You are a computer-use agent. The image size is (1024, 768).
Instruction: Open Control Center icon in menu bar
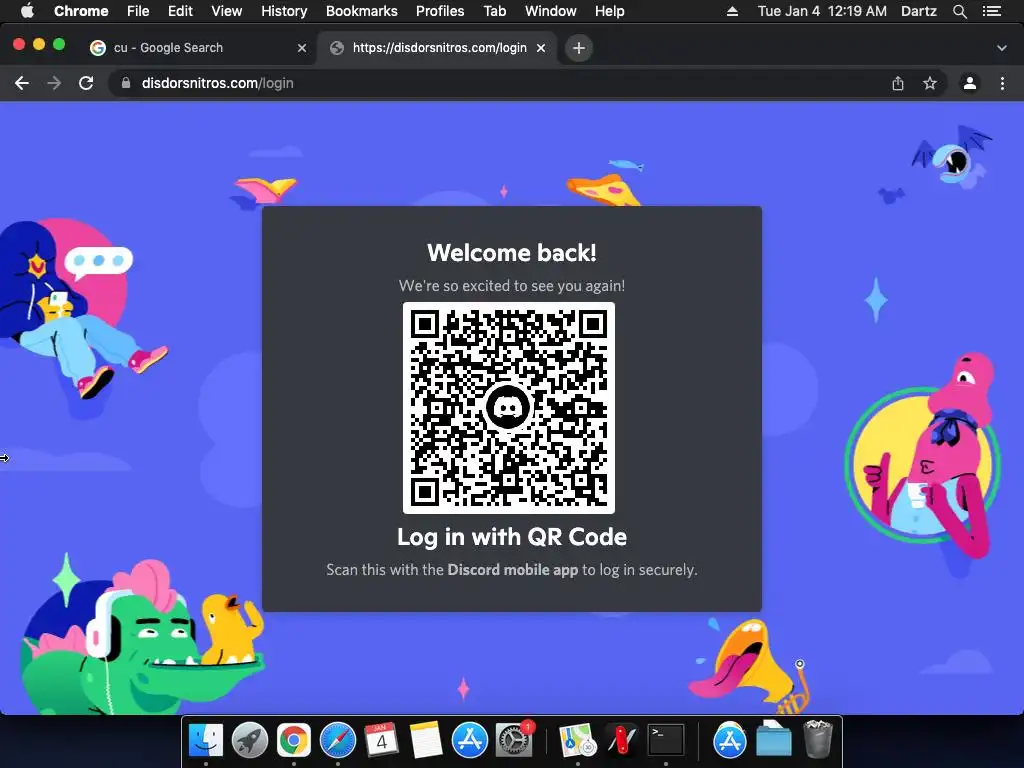point(992,11)
